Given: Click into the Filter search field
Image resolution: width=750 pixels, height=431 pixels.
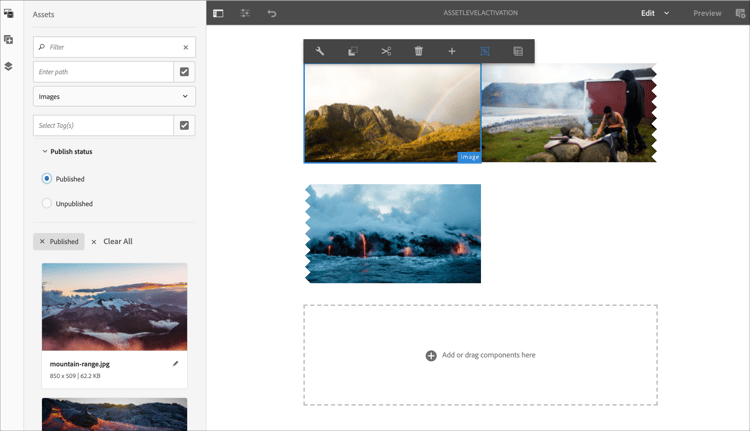Looking at the screenshot, I should (x=114, y=47).
